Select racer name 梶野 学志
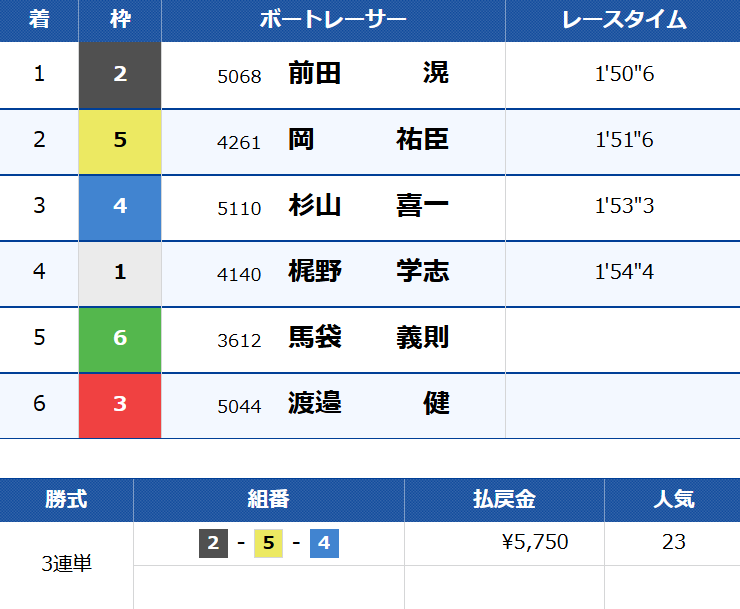The image size is (740, 609). [x=368, y=271]
